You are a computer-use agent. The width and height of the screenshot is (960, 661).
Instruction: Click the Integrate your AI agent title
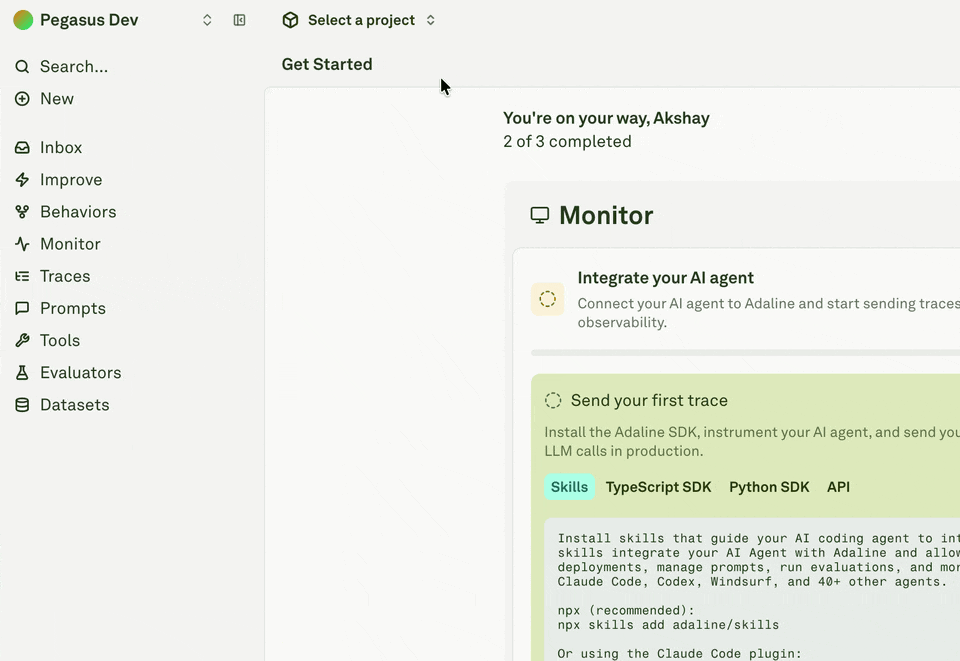point(666,278)
